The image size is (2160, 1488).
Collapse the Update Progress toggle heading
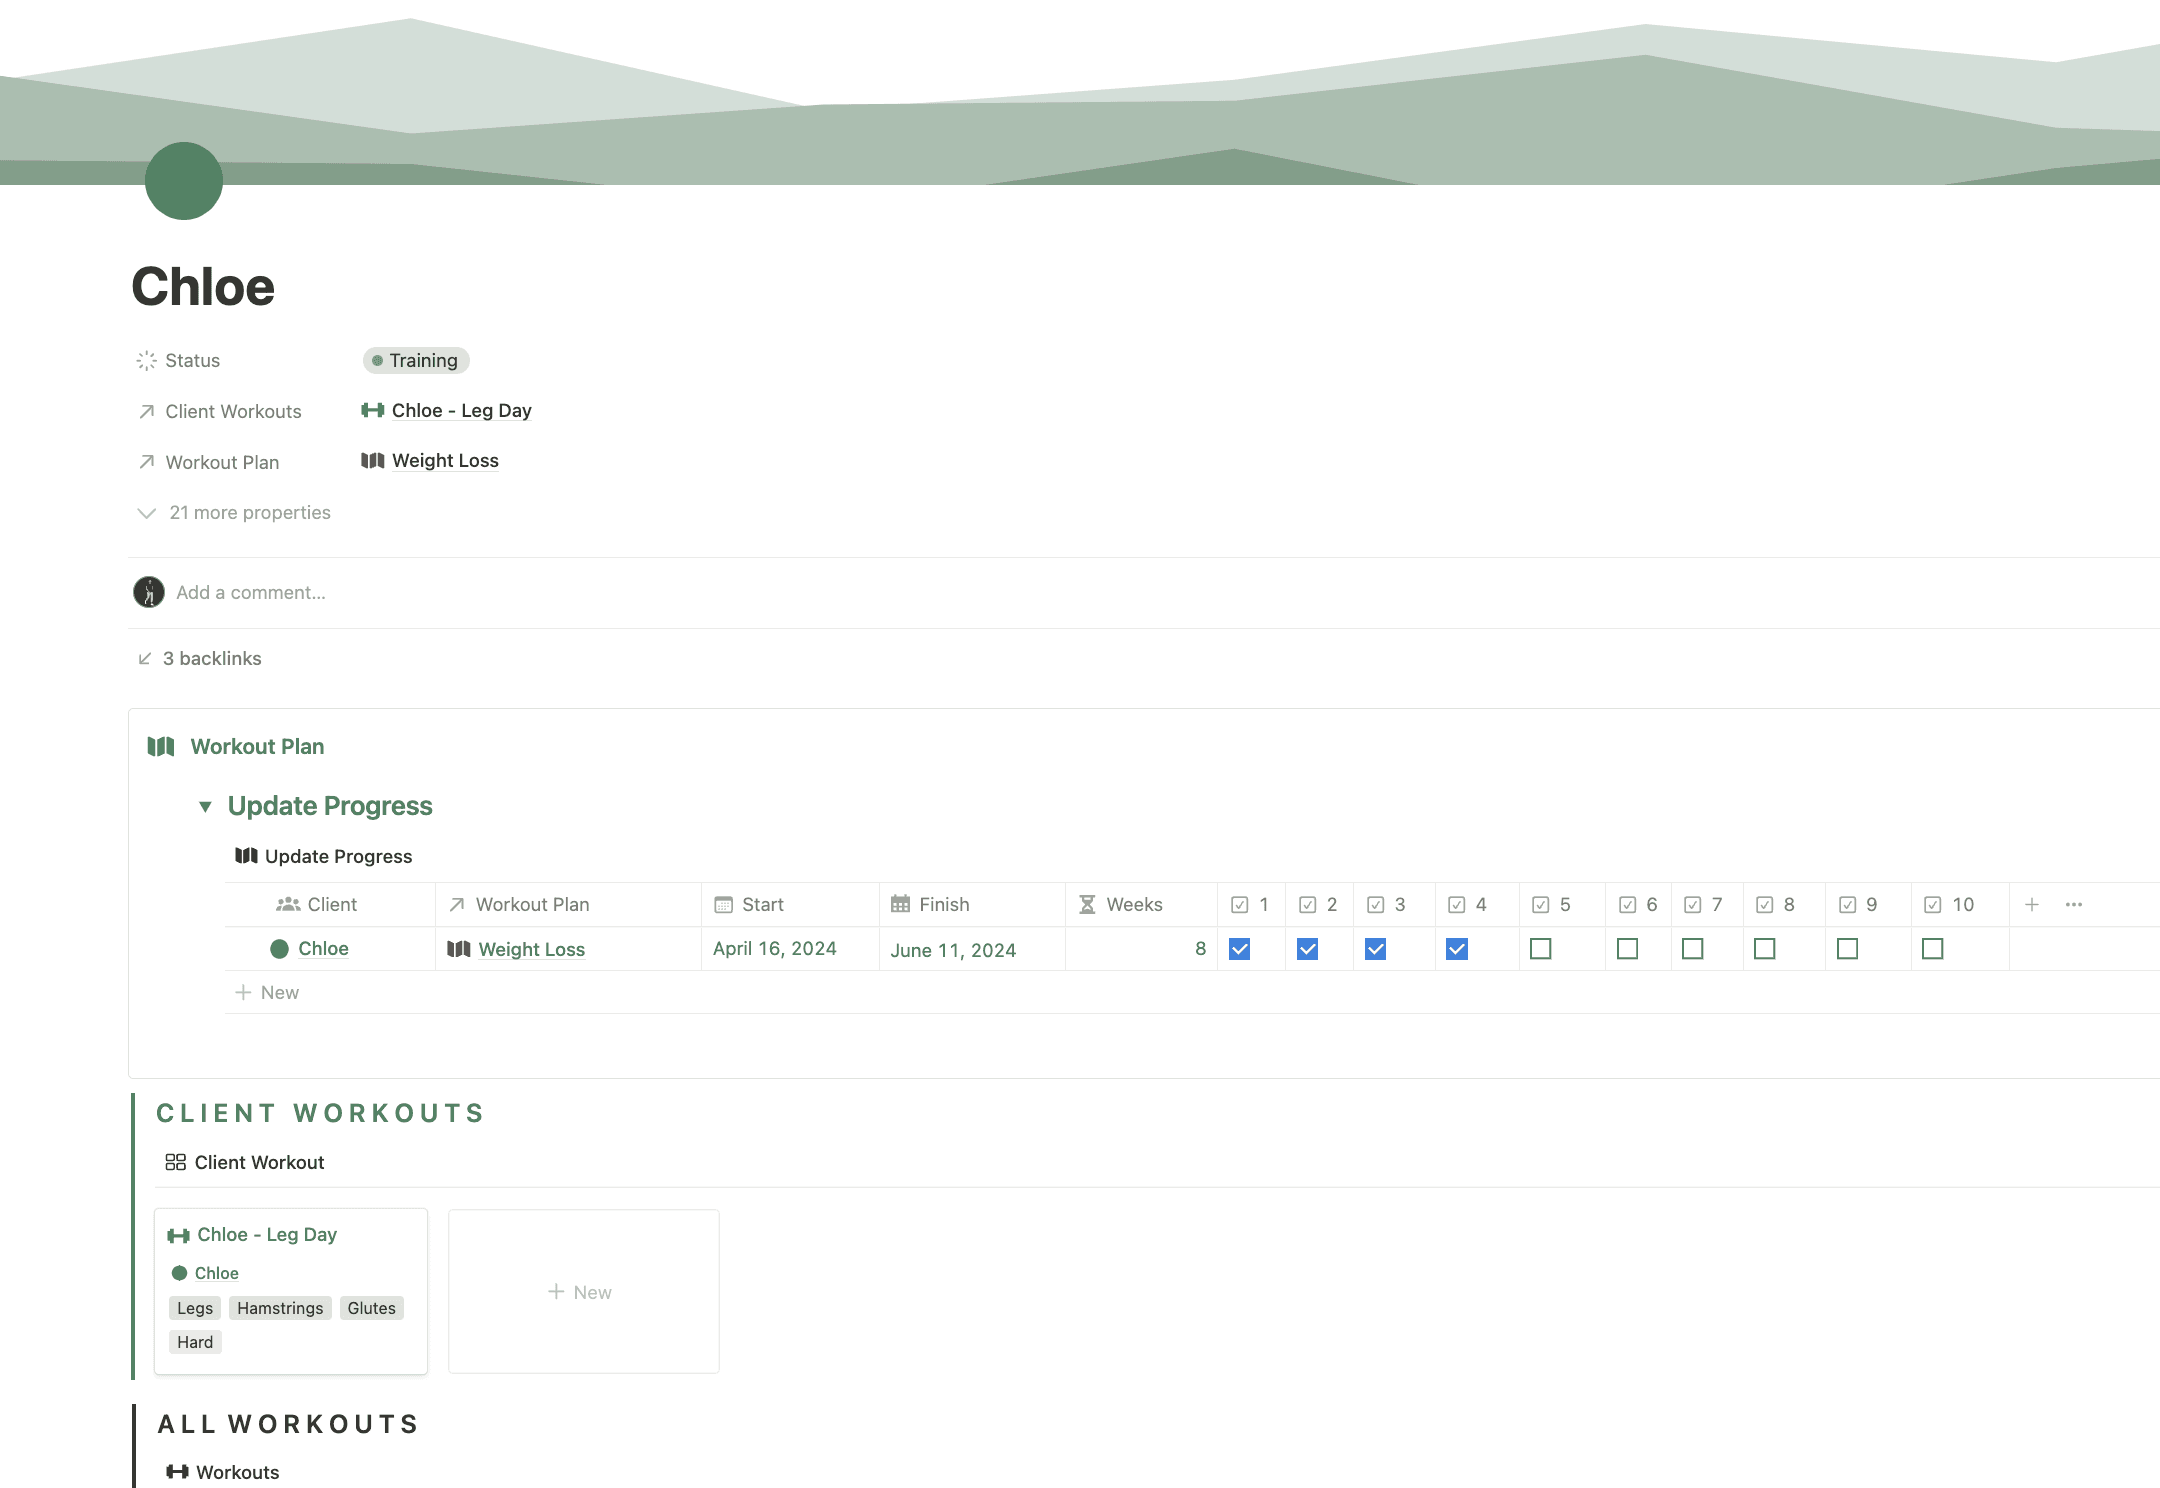click(206, 806)
